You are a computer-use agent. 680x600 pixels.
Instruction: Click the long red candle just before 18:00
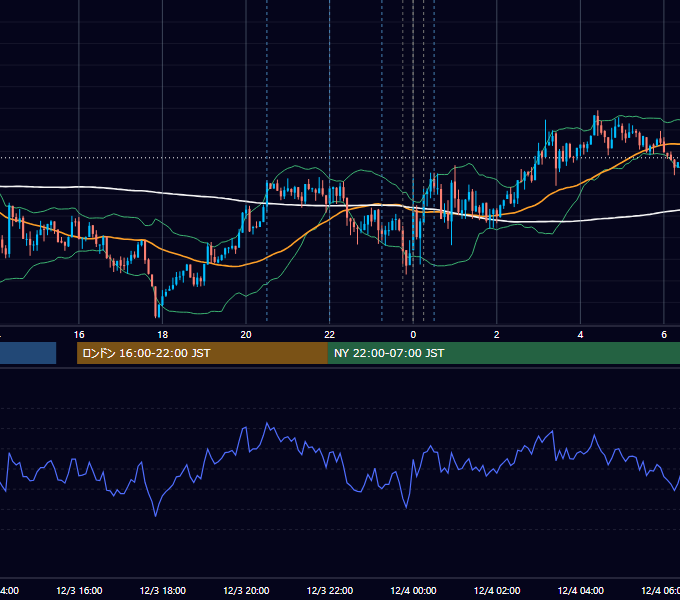156,301
